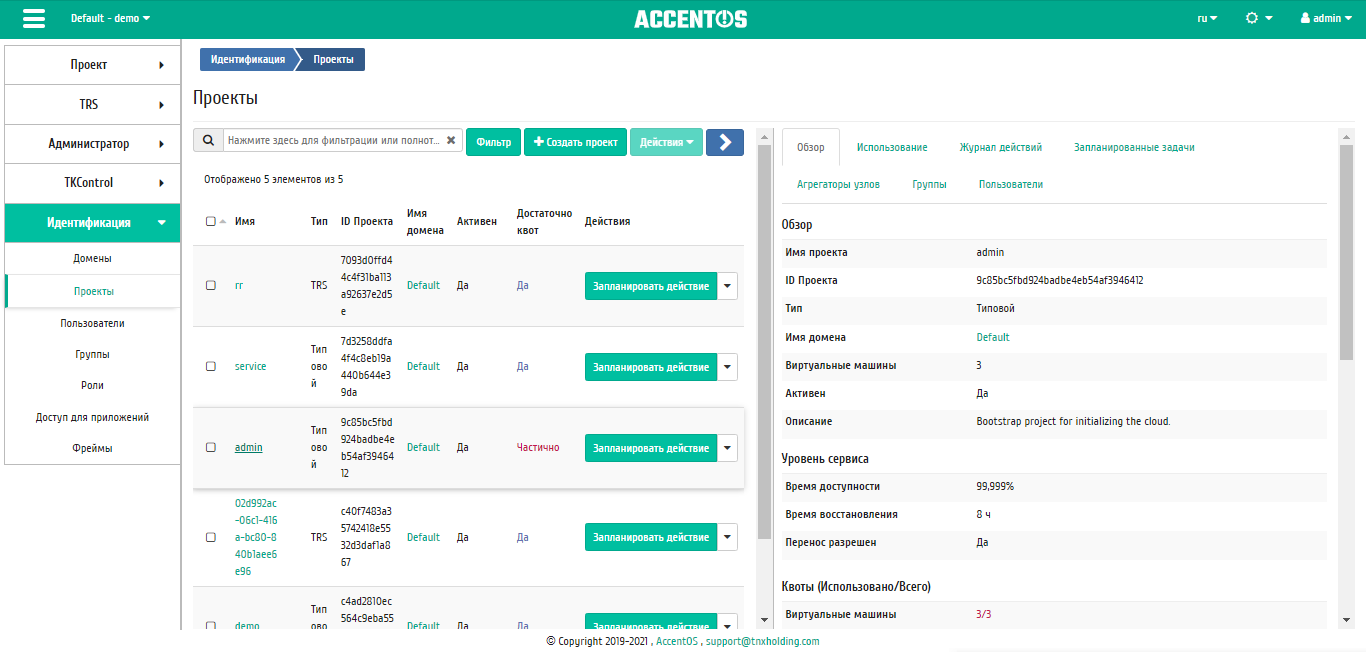Expand action dropdown arrow for row rr

[x=728, y=286]
